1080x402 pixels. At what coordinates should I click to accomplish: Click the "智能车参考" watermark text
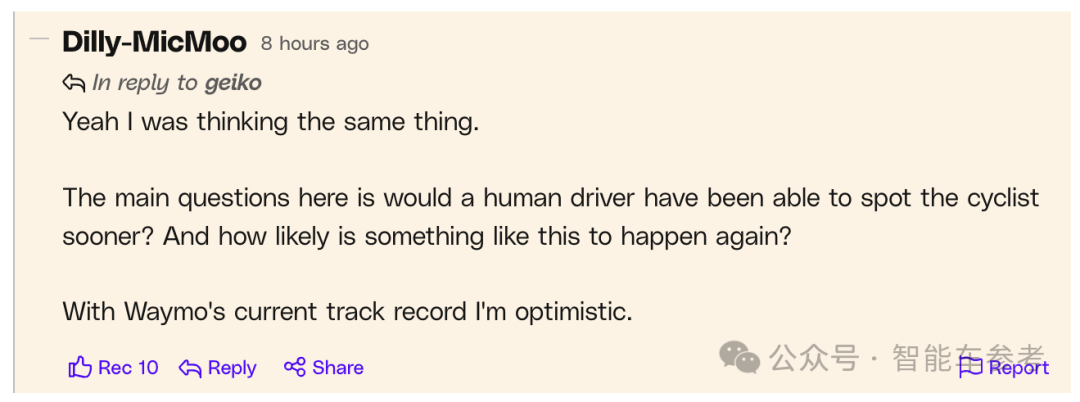pyautogui.click(x=968, y=356)
